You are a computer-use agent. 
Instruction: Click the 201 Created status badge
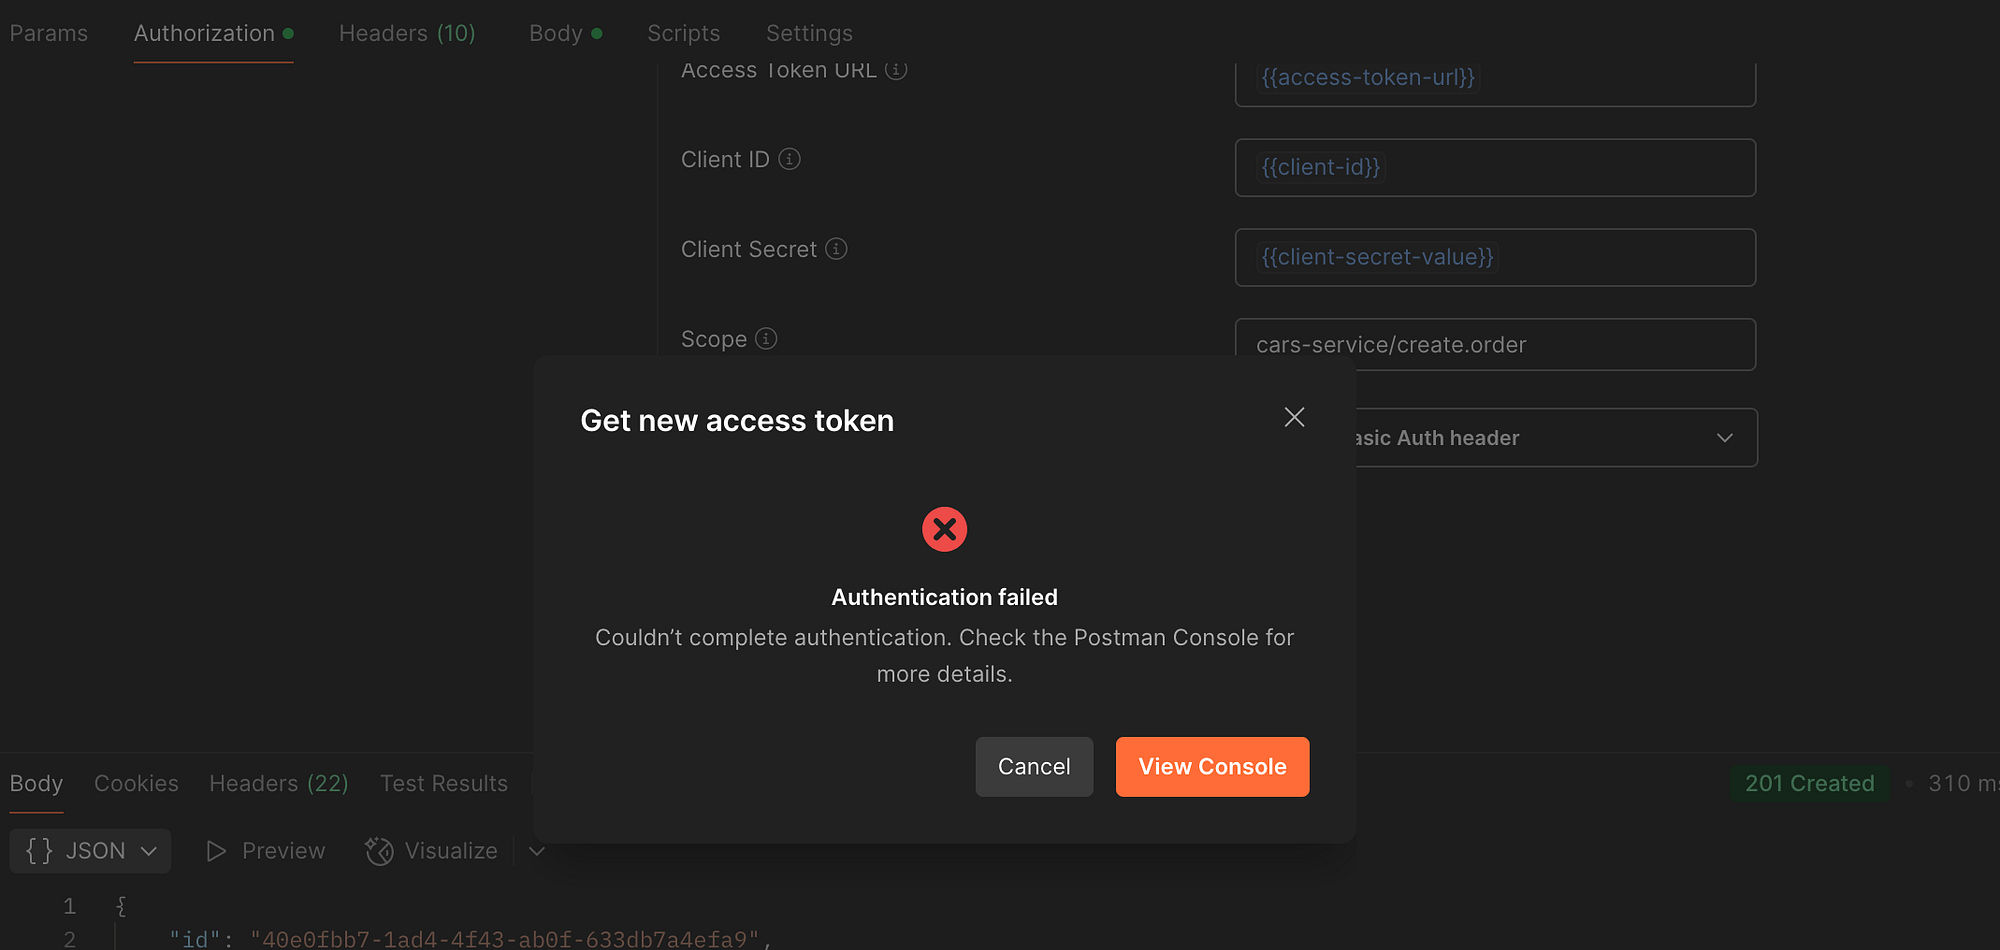tap(1809, 783)
